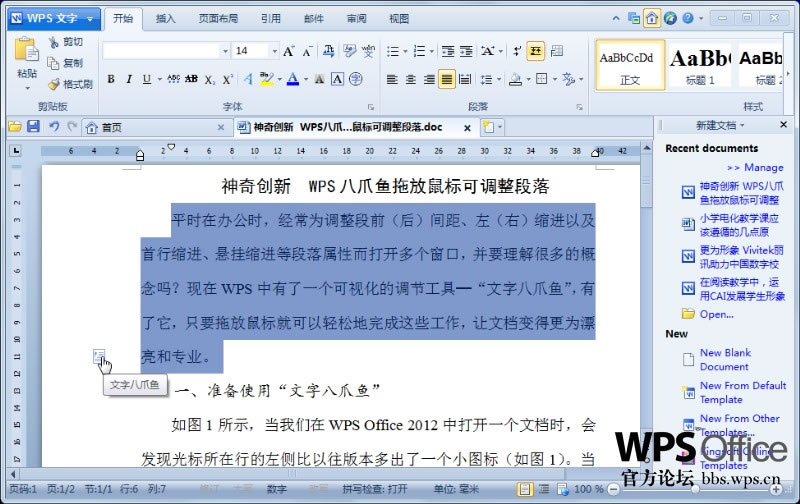Switch to the 视图 ribbon tab
Image resolution: width=800 pixels, height=504 pixels.
(x=399, y=19)
